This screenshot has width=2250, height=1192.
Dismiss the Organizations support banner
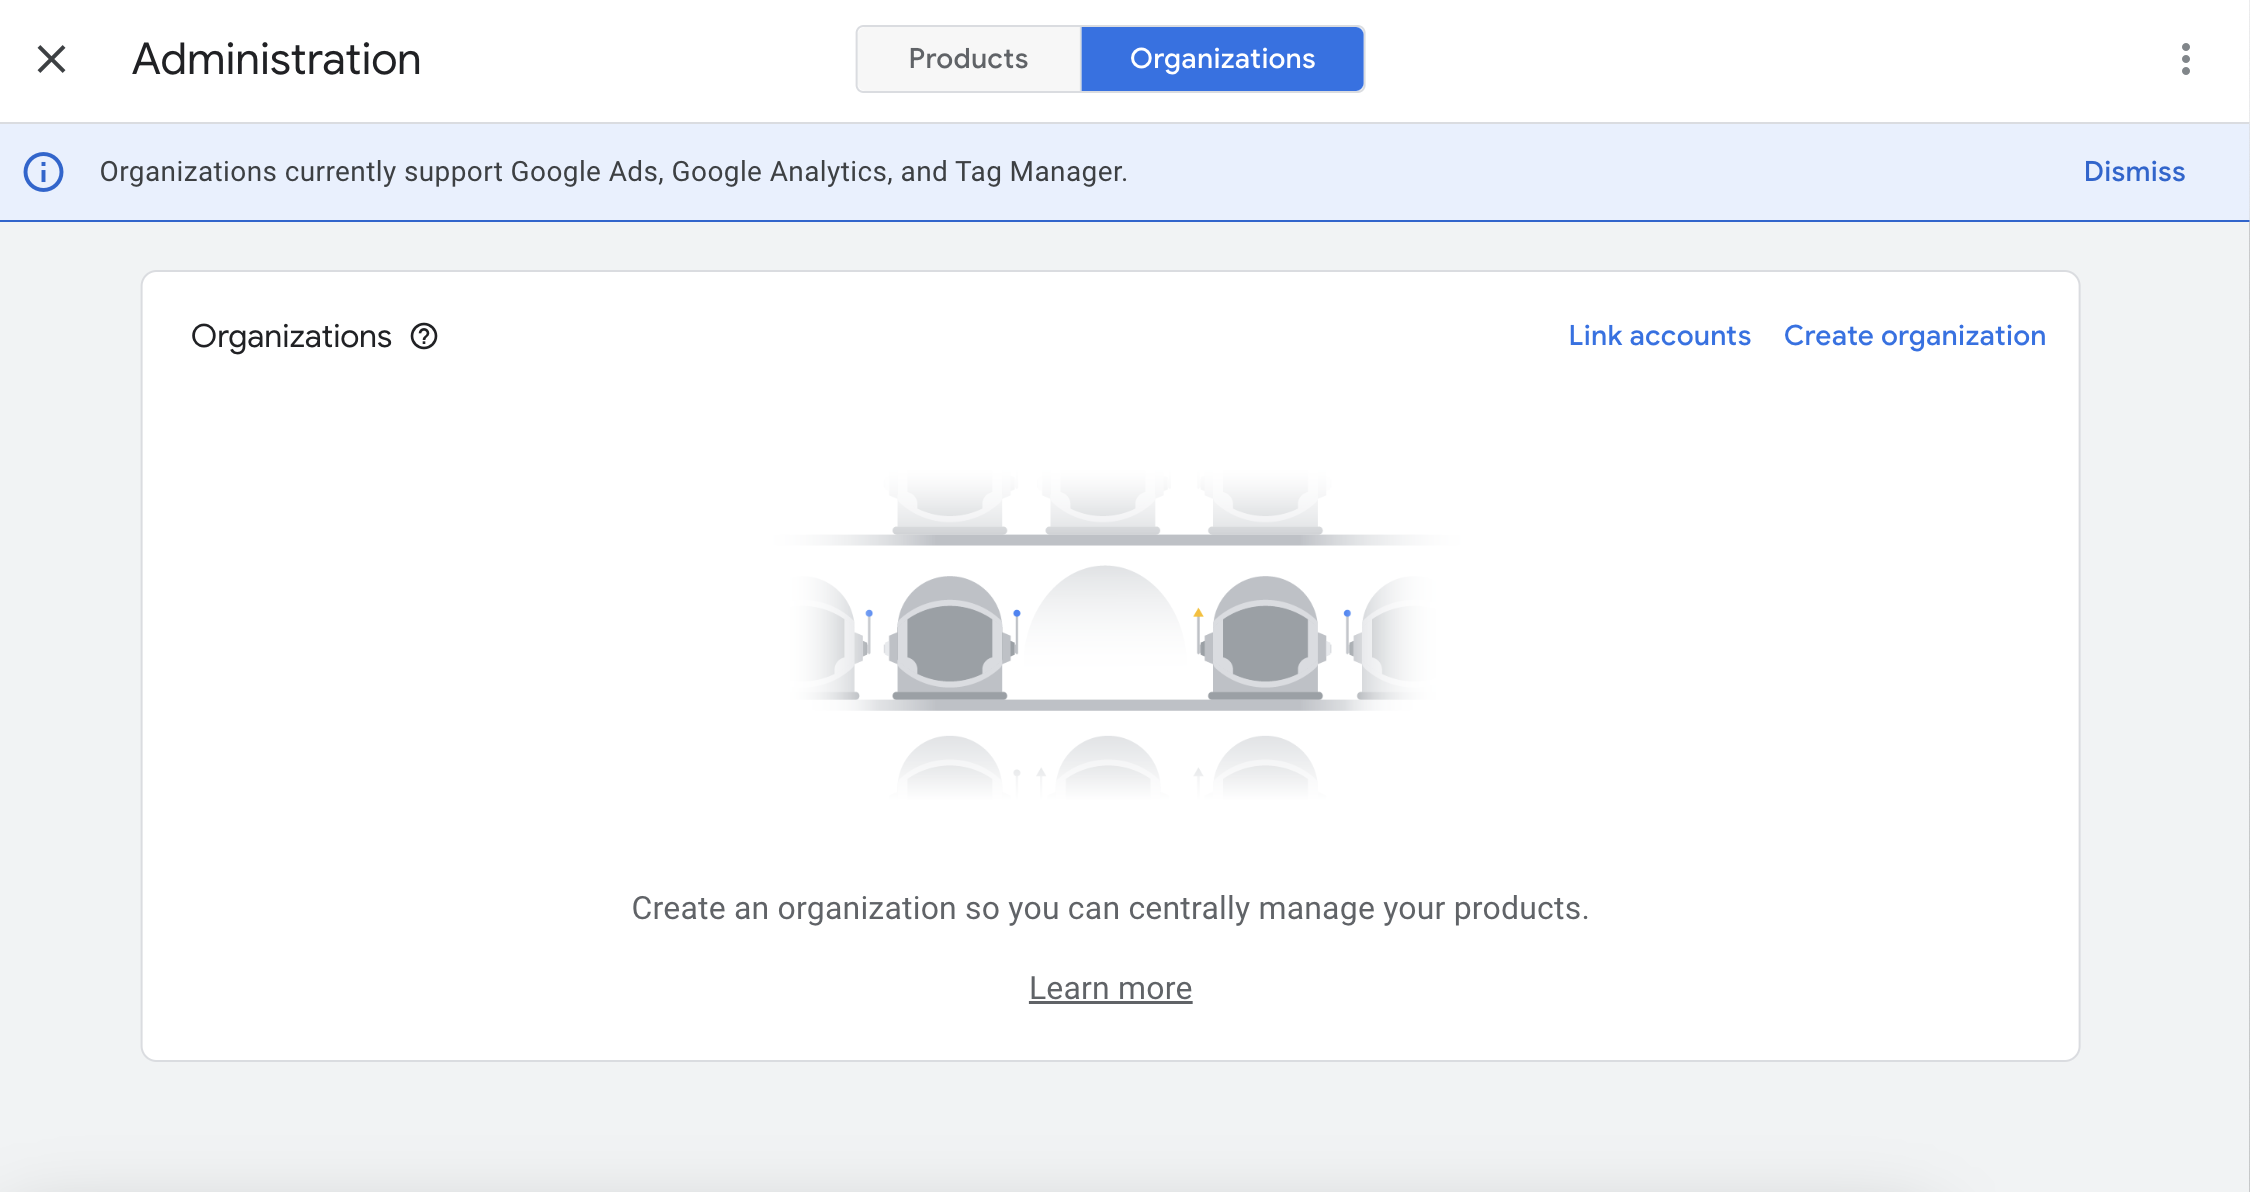[x=2134, y=172]
